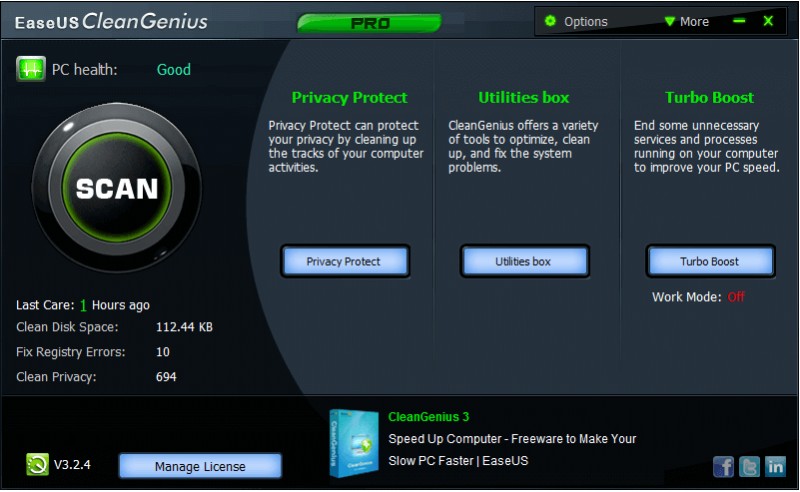Open the Options gear menu
The image size is (800, 492).
[x=576, y=21]
